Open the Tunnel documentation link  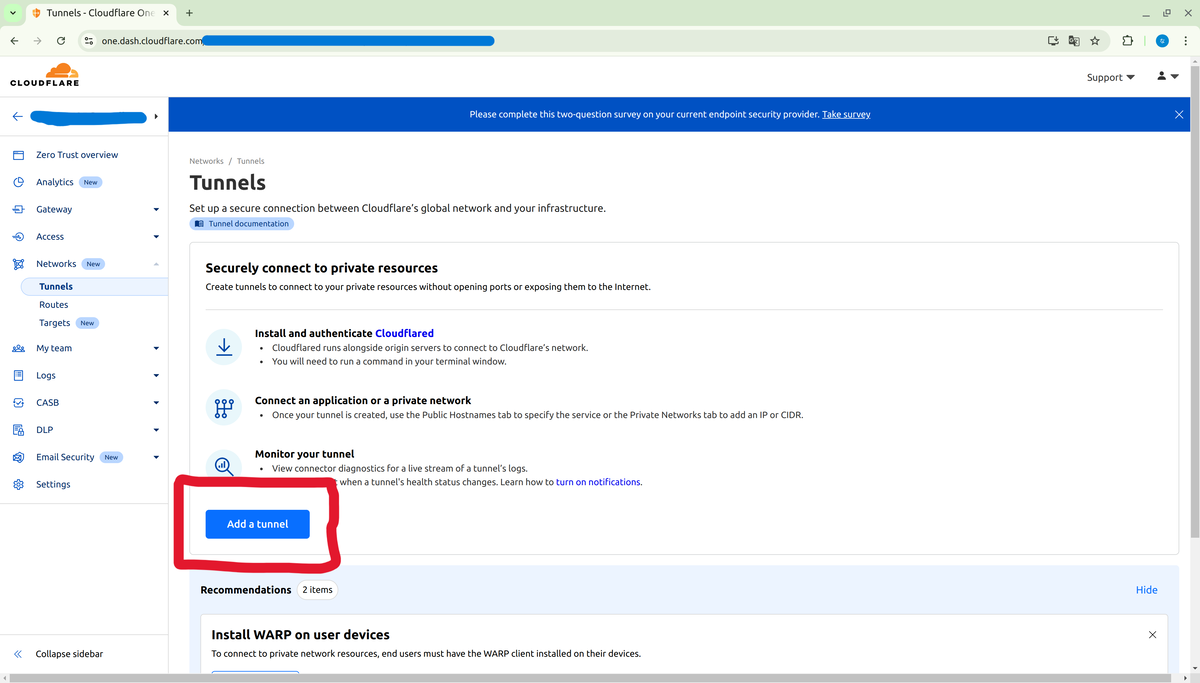tap(242, 224)
